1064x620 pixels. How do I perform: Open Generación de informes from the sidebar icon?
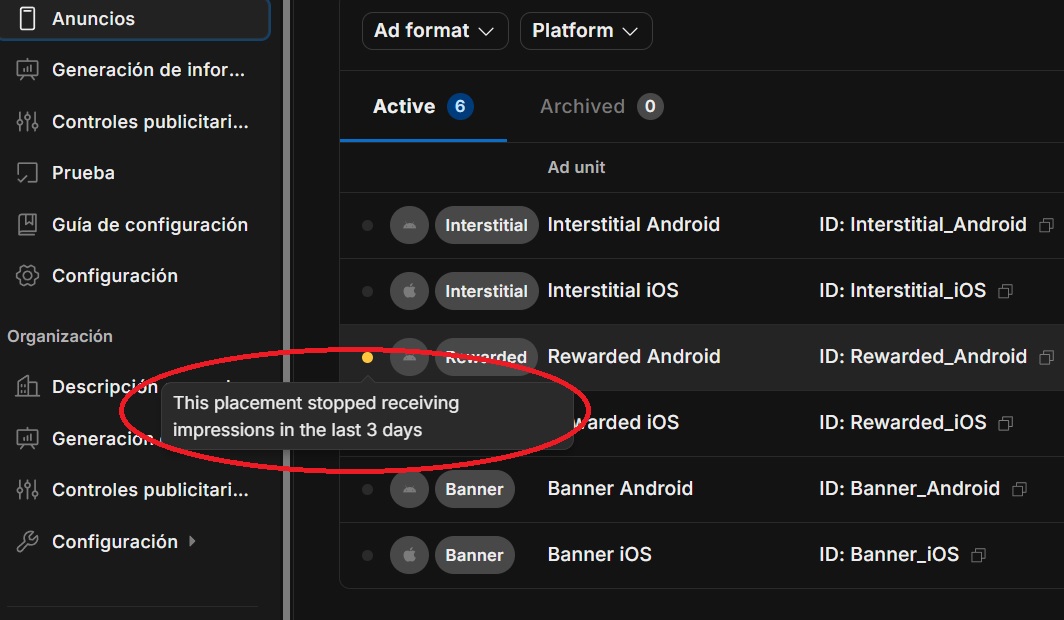[x=25, y=69]
